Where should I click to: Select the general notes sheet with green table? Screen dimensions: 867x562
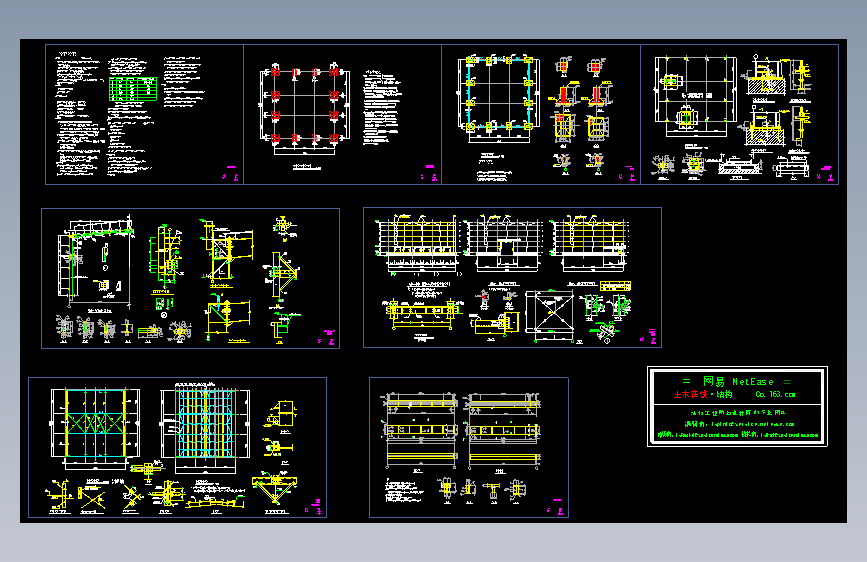click(144, 115)
